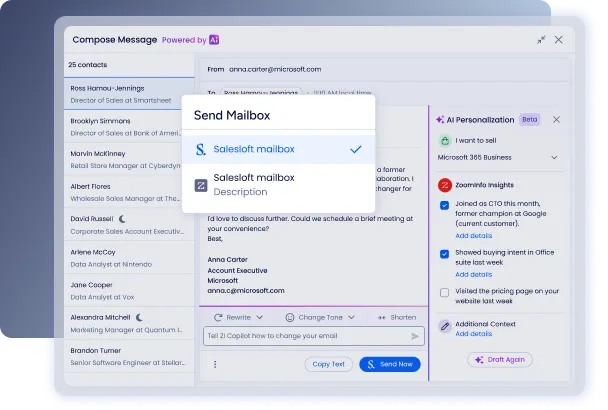Click the Draft Again button

(x=500, y=360)
